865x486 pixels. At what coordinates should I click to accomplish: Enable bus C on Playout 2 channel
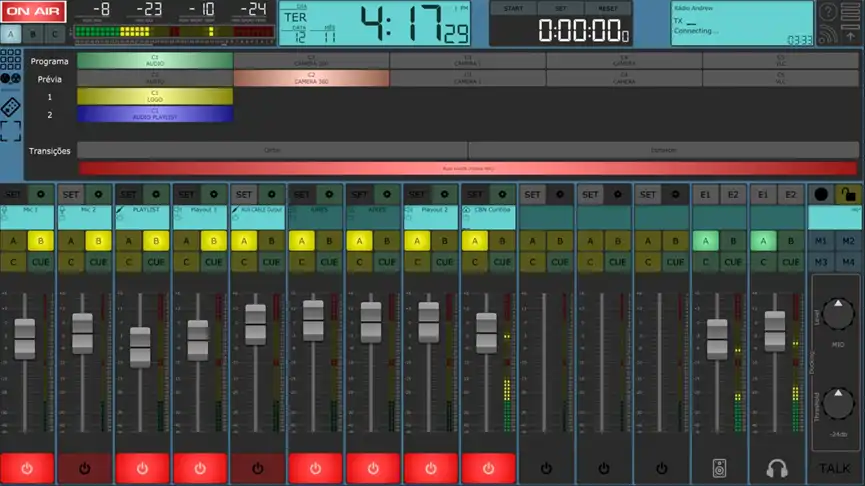point(417,262)
